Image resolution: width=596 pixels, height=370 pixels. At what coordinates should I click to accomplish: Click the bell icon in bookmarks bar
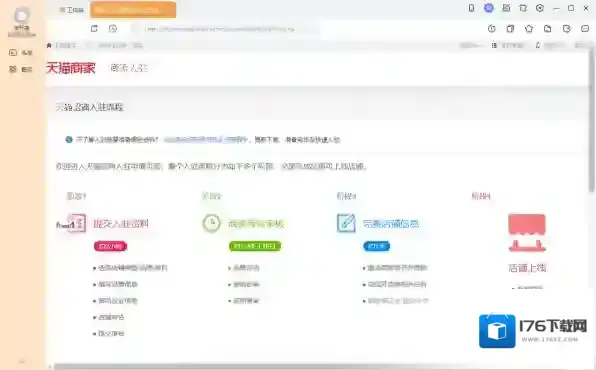(x=538, y=45)
